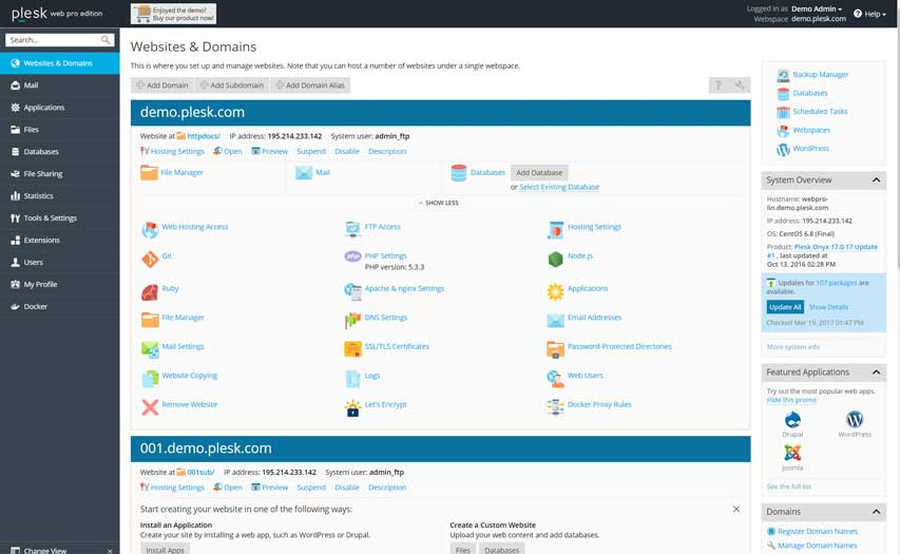Viewport: 900px width, 554px height.
Task: Select Websites & Domains in sidebar
Action: [x=60, y=63]
